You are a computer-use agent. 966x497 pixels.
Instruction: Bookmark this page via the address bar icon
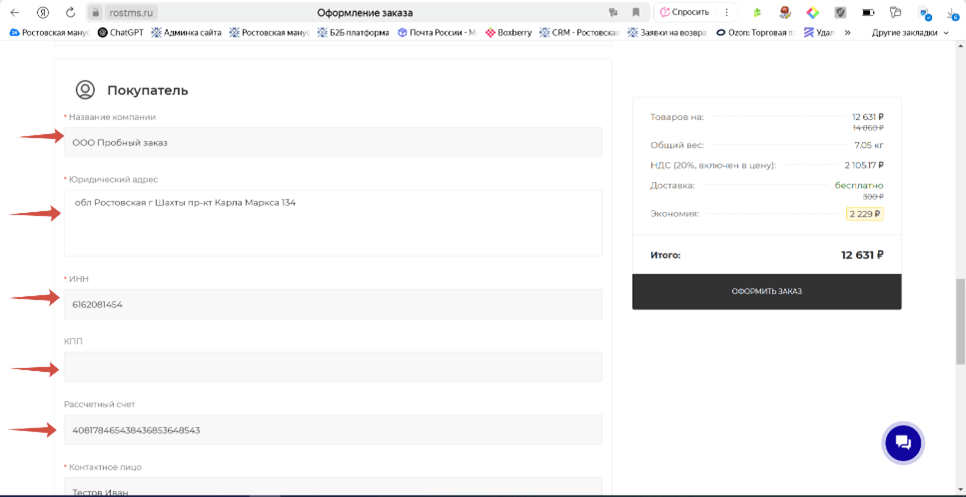tap(635, 13)
